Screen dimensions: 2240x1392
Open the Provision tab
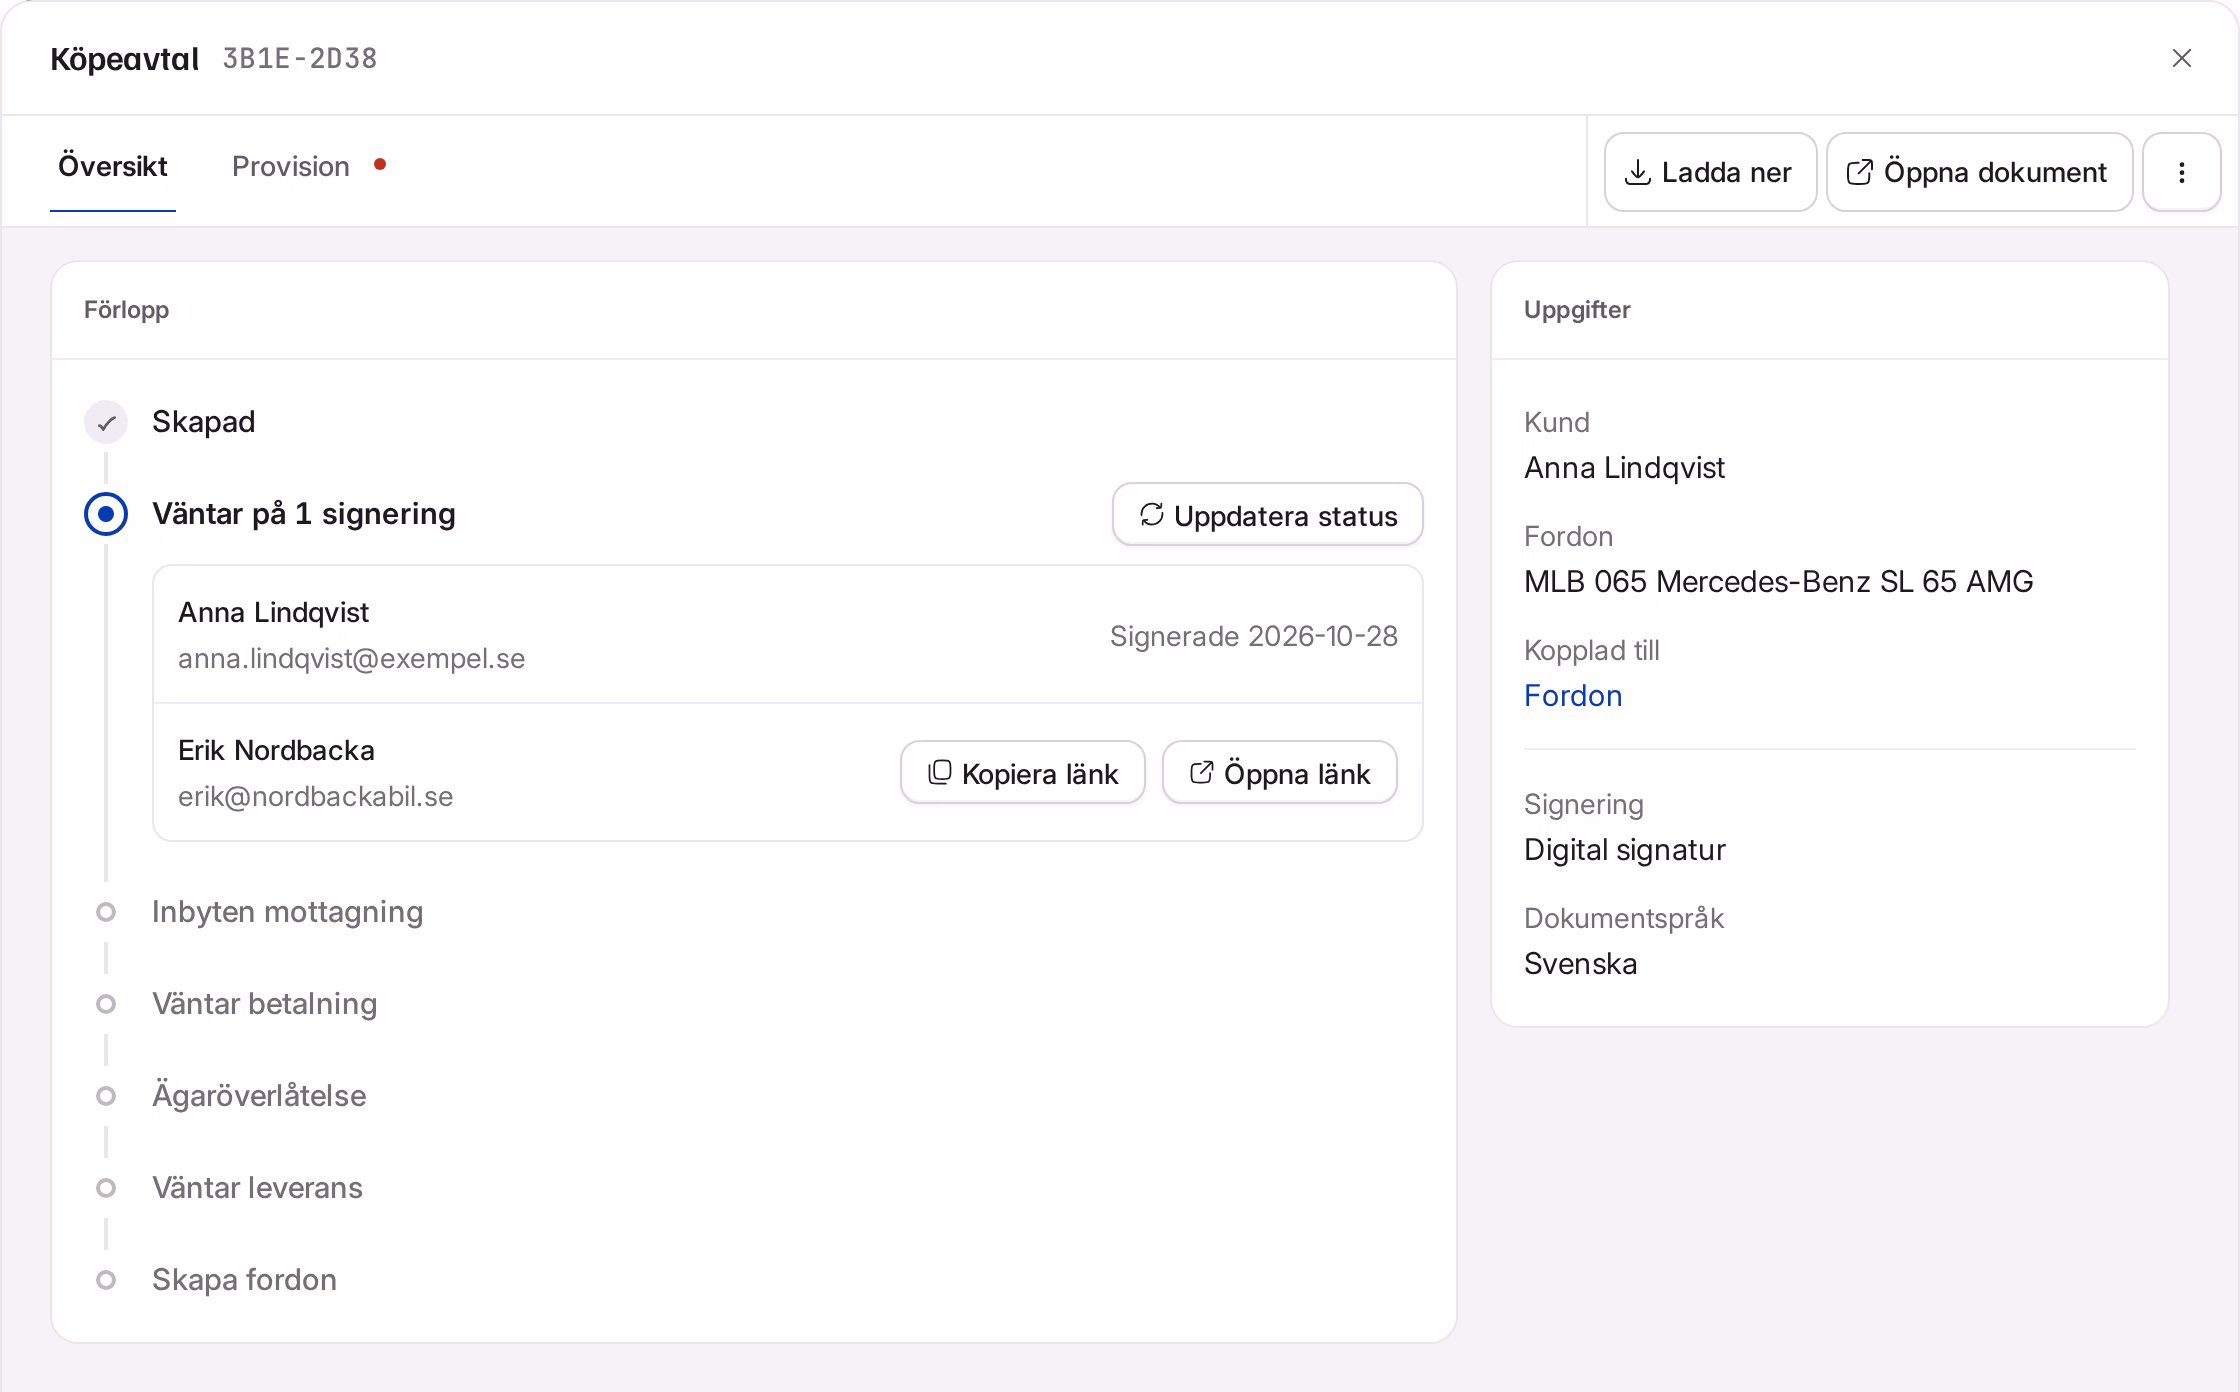291,166
